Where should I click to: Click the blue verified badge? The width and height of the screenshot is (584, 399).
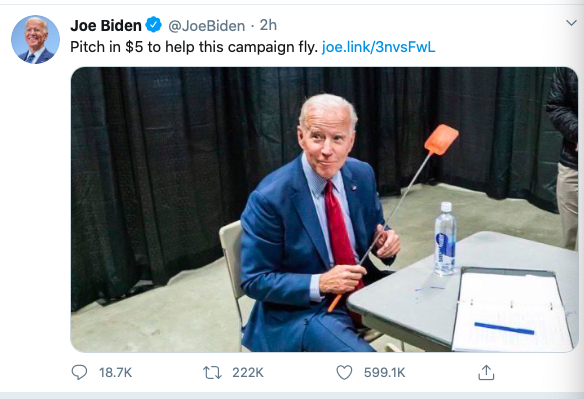(x=153, y=25)
